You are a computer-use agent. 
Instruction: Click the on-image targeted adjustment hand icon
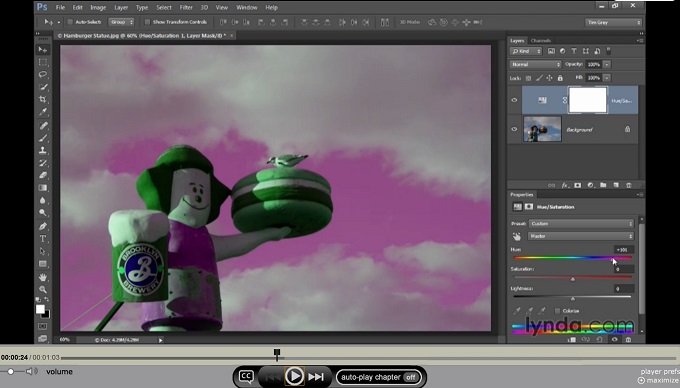(x=517, y=236)
